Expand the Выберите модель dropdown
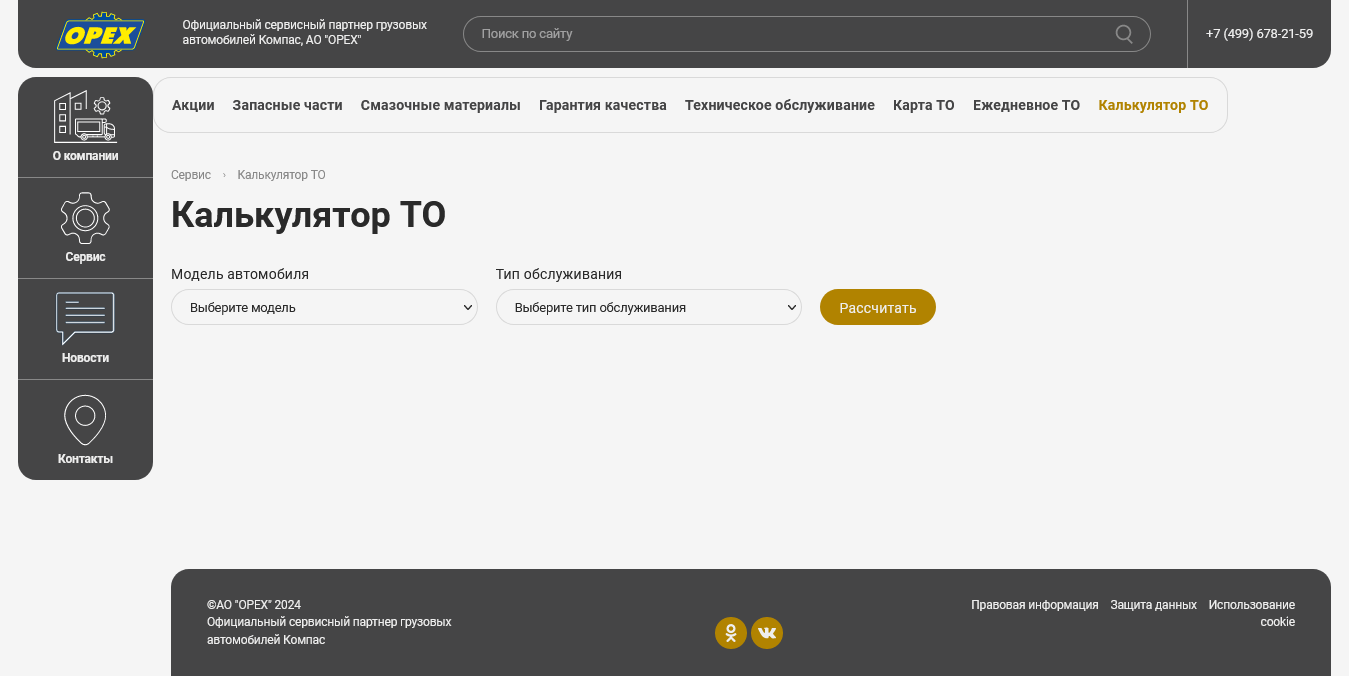 324,307
